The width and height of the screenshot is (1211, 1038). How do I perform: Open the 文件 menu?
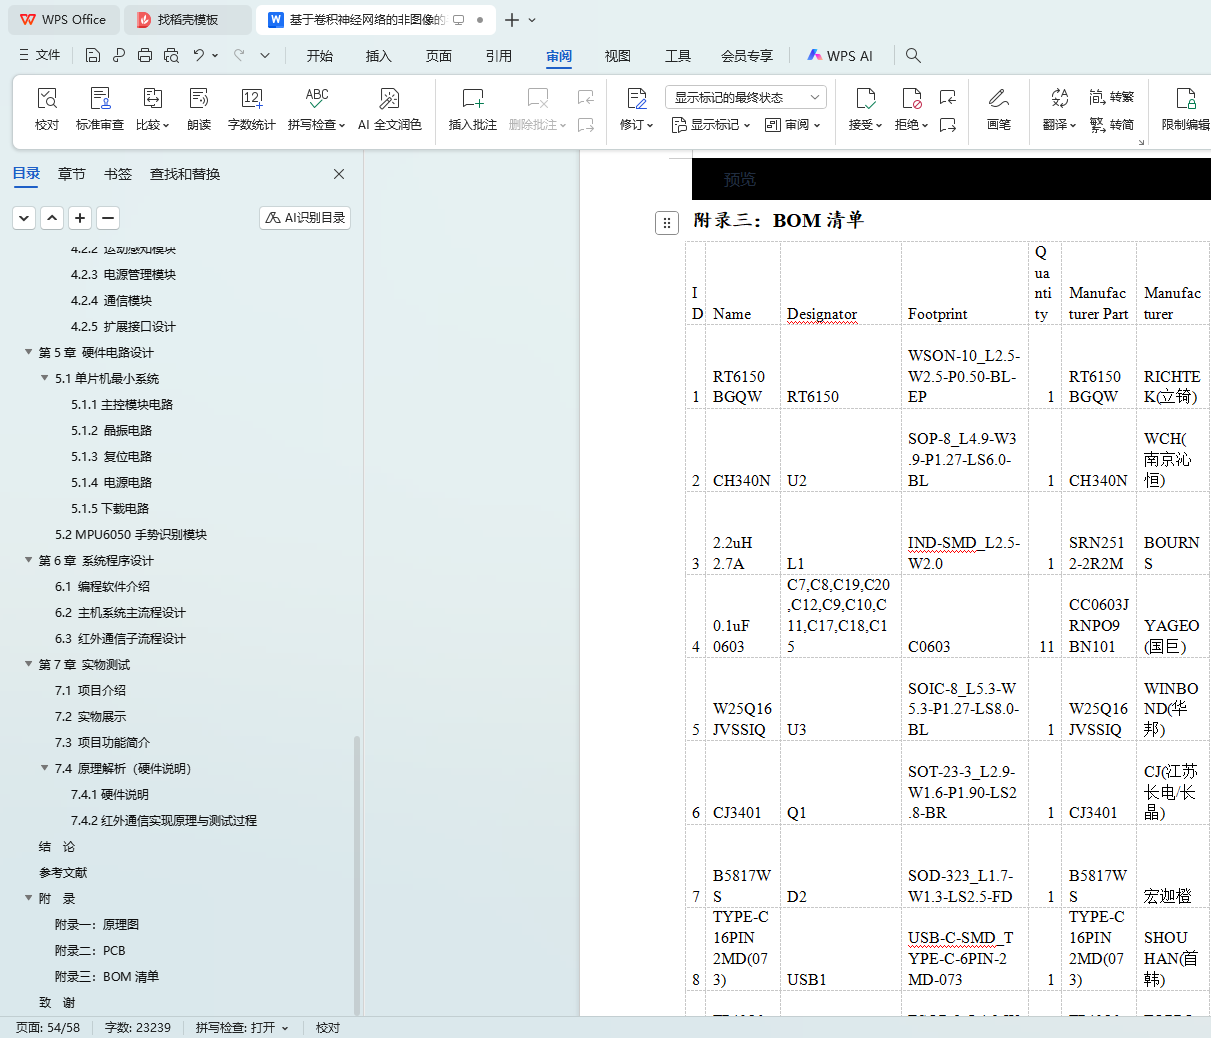coord(39,55)
